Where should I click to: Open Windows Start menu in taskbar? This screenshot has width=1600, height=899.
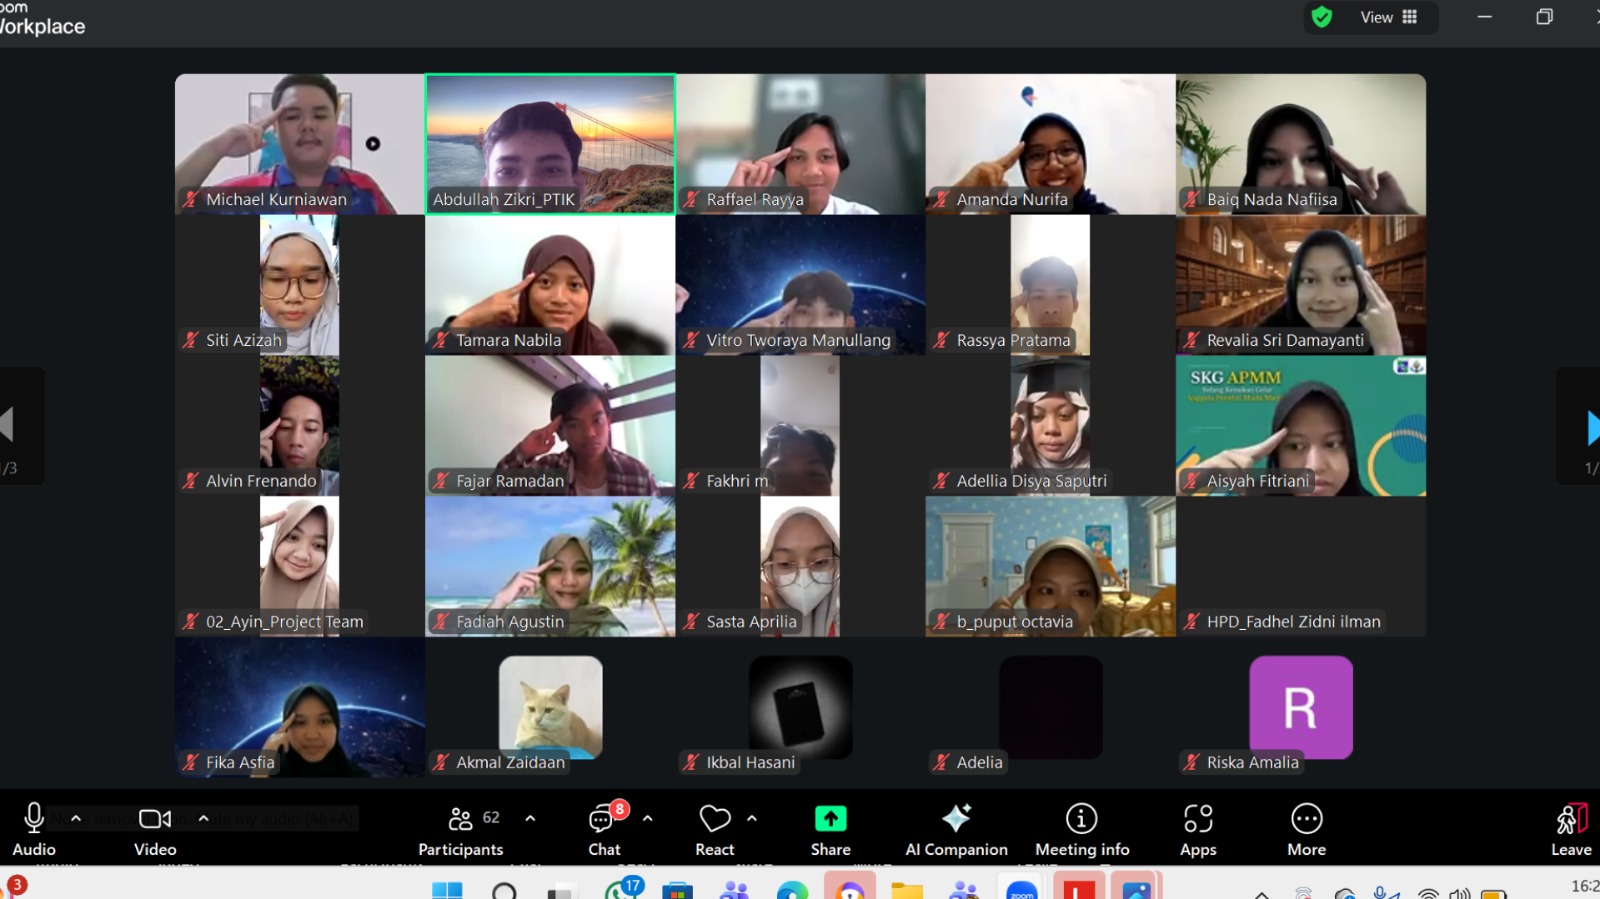pyautogui.click(x=447, y=889)
